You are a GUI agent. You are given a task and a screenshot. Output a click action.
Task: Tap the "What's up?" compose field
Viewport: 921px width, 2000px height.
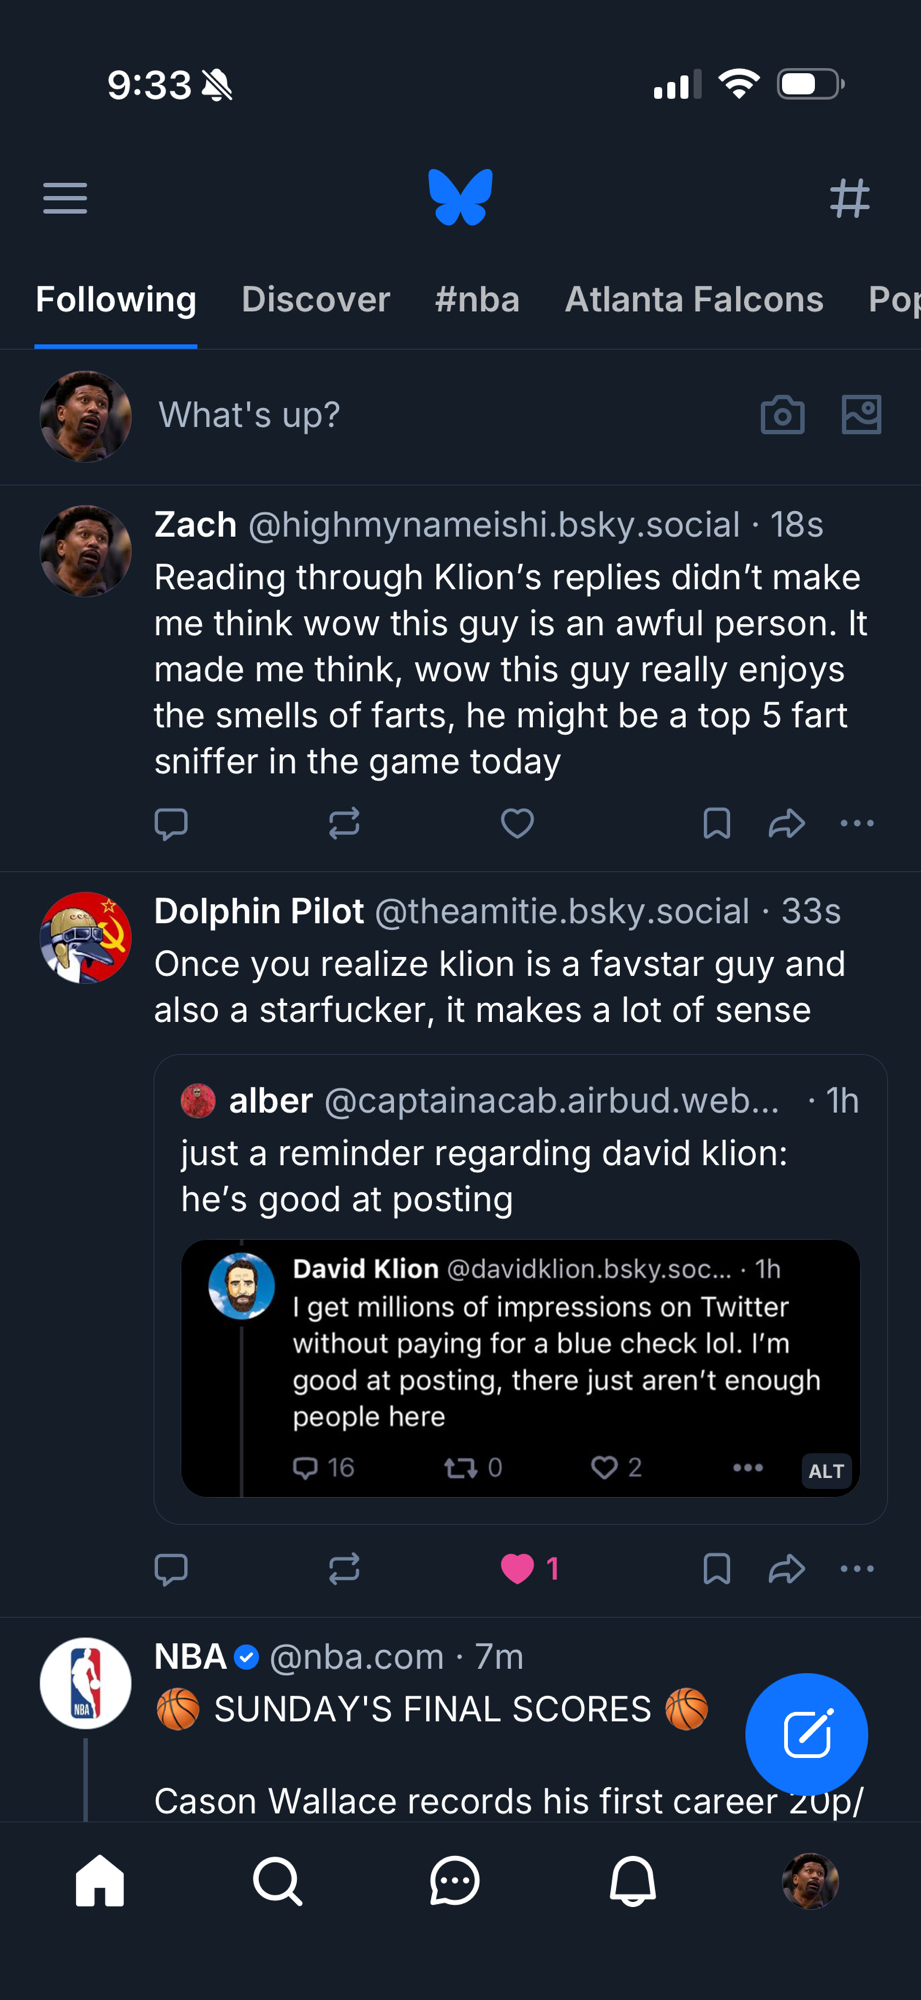pos(250,415)
